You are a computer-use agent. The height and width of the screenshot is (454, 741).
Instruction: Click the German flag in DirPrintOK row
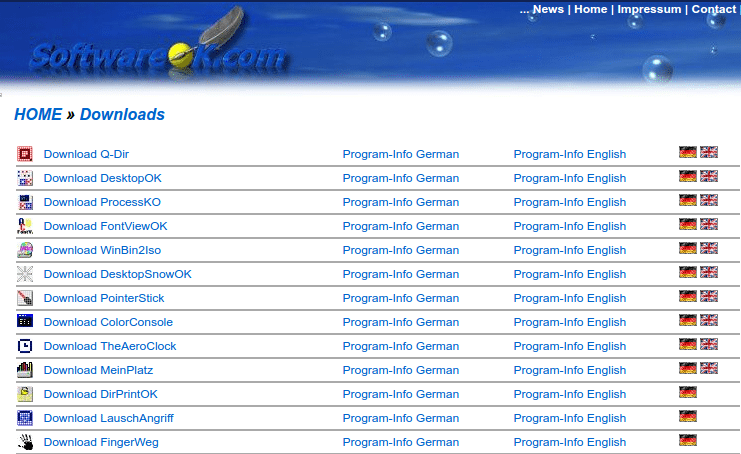coord(688,392)
